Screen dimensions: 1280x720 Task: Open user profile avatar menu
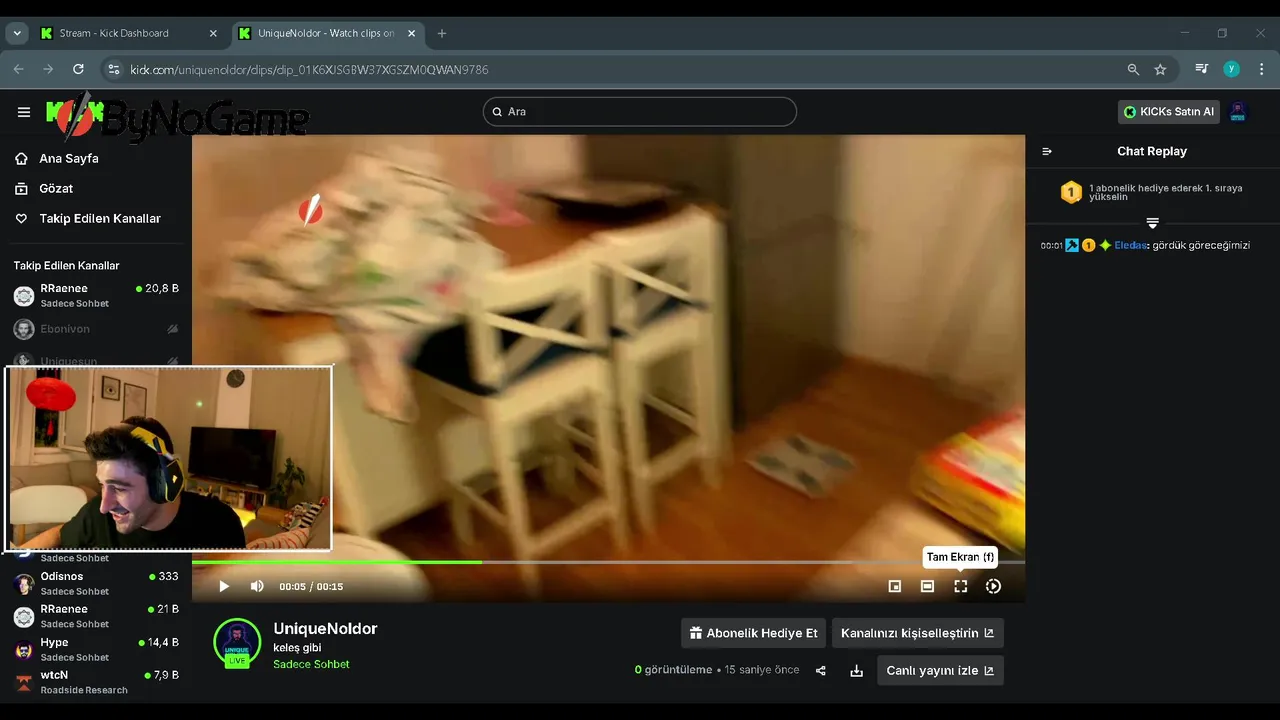1238,112
